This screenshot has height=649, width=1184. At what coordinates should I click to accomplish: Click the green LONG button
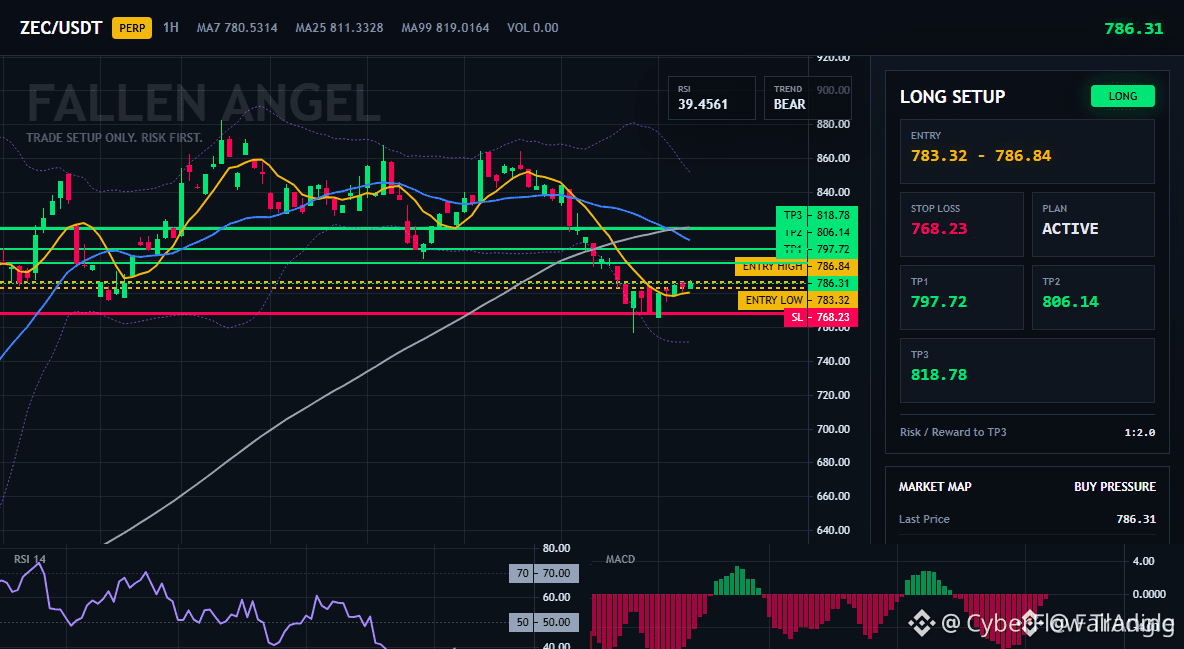(1123, 96)
